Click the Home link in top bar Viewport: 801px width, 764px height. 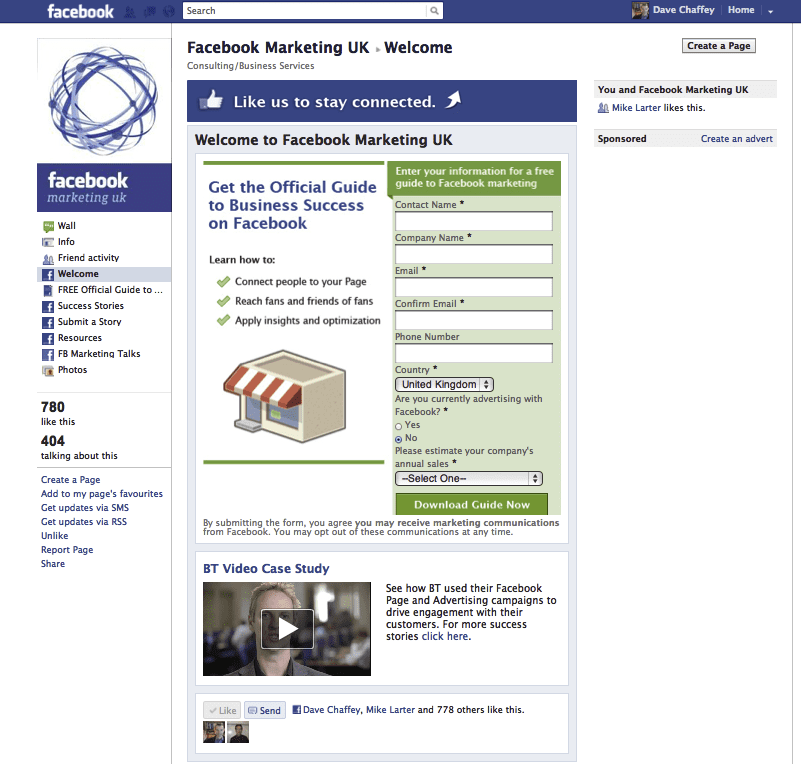coord(741,10)
